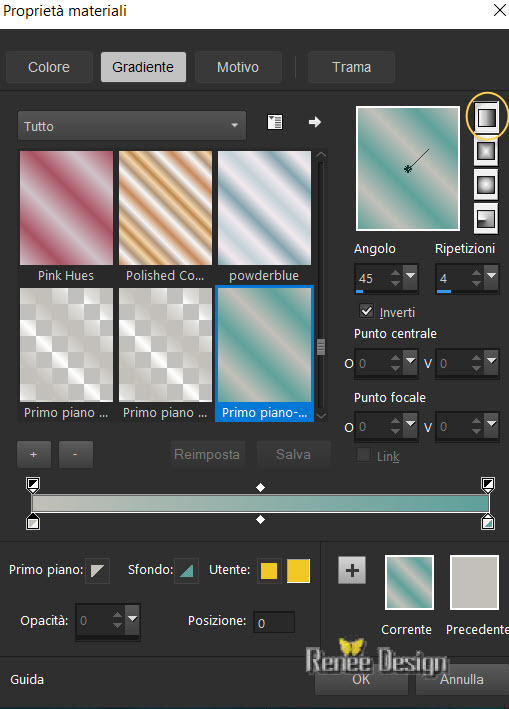Screen dimensions: 509x709
Task: Click the arrow icon beside the category list
Action: (315, 122)
